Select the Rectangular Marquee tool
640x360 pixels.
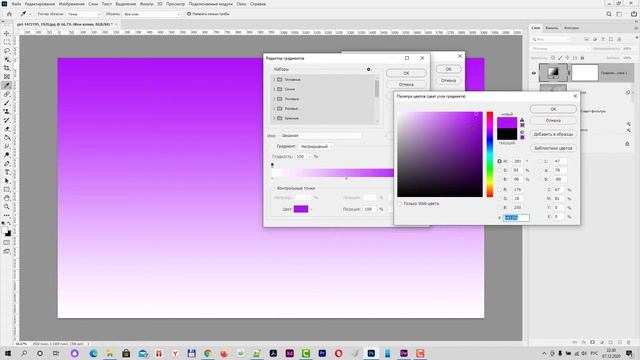pos(7,42)
